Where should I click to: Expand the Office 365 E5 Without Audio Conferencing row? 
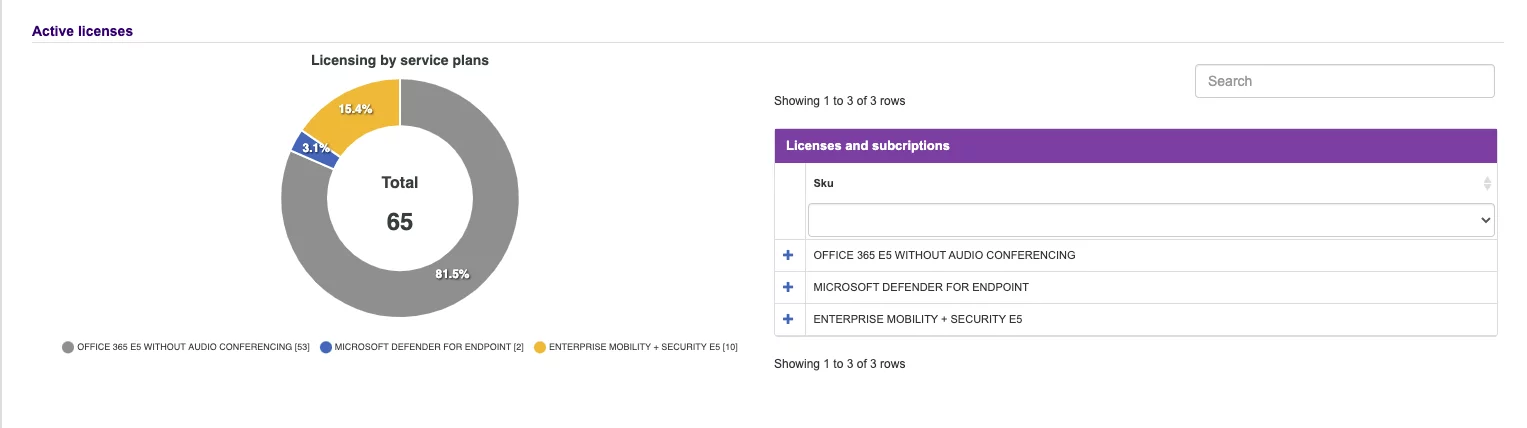pyautogui.click(x=788, y=255)
